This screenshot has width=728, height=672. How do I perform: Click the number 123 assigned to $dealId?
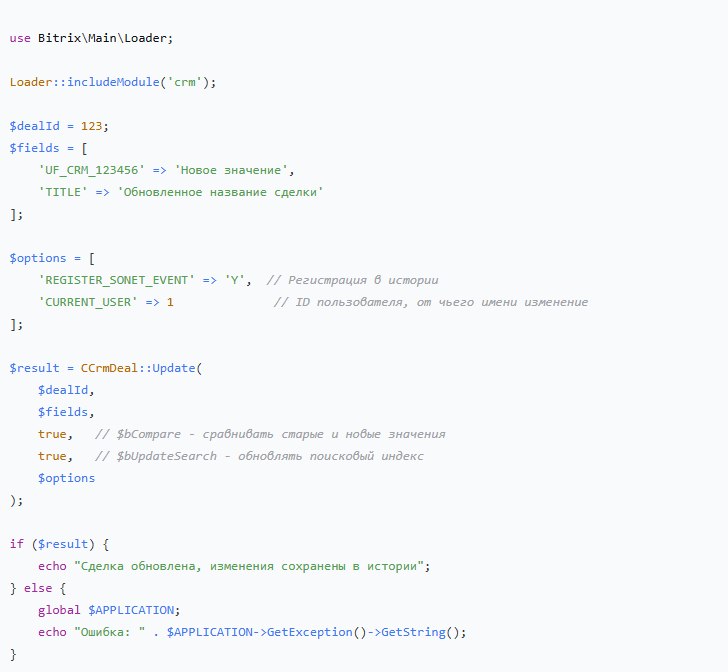point(92,126)
